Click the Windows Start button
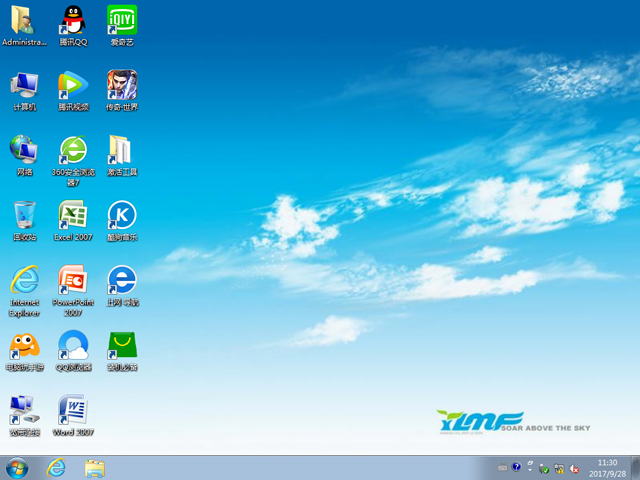Screen dimensions: 640x480 coord(17,467)
